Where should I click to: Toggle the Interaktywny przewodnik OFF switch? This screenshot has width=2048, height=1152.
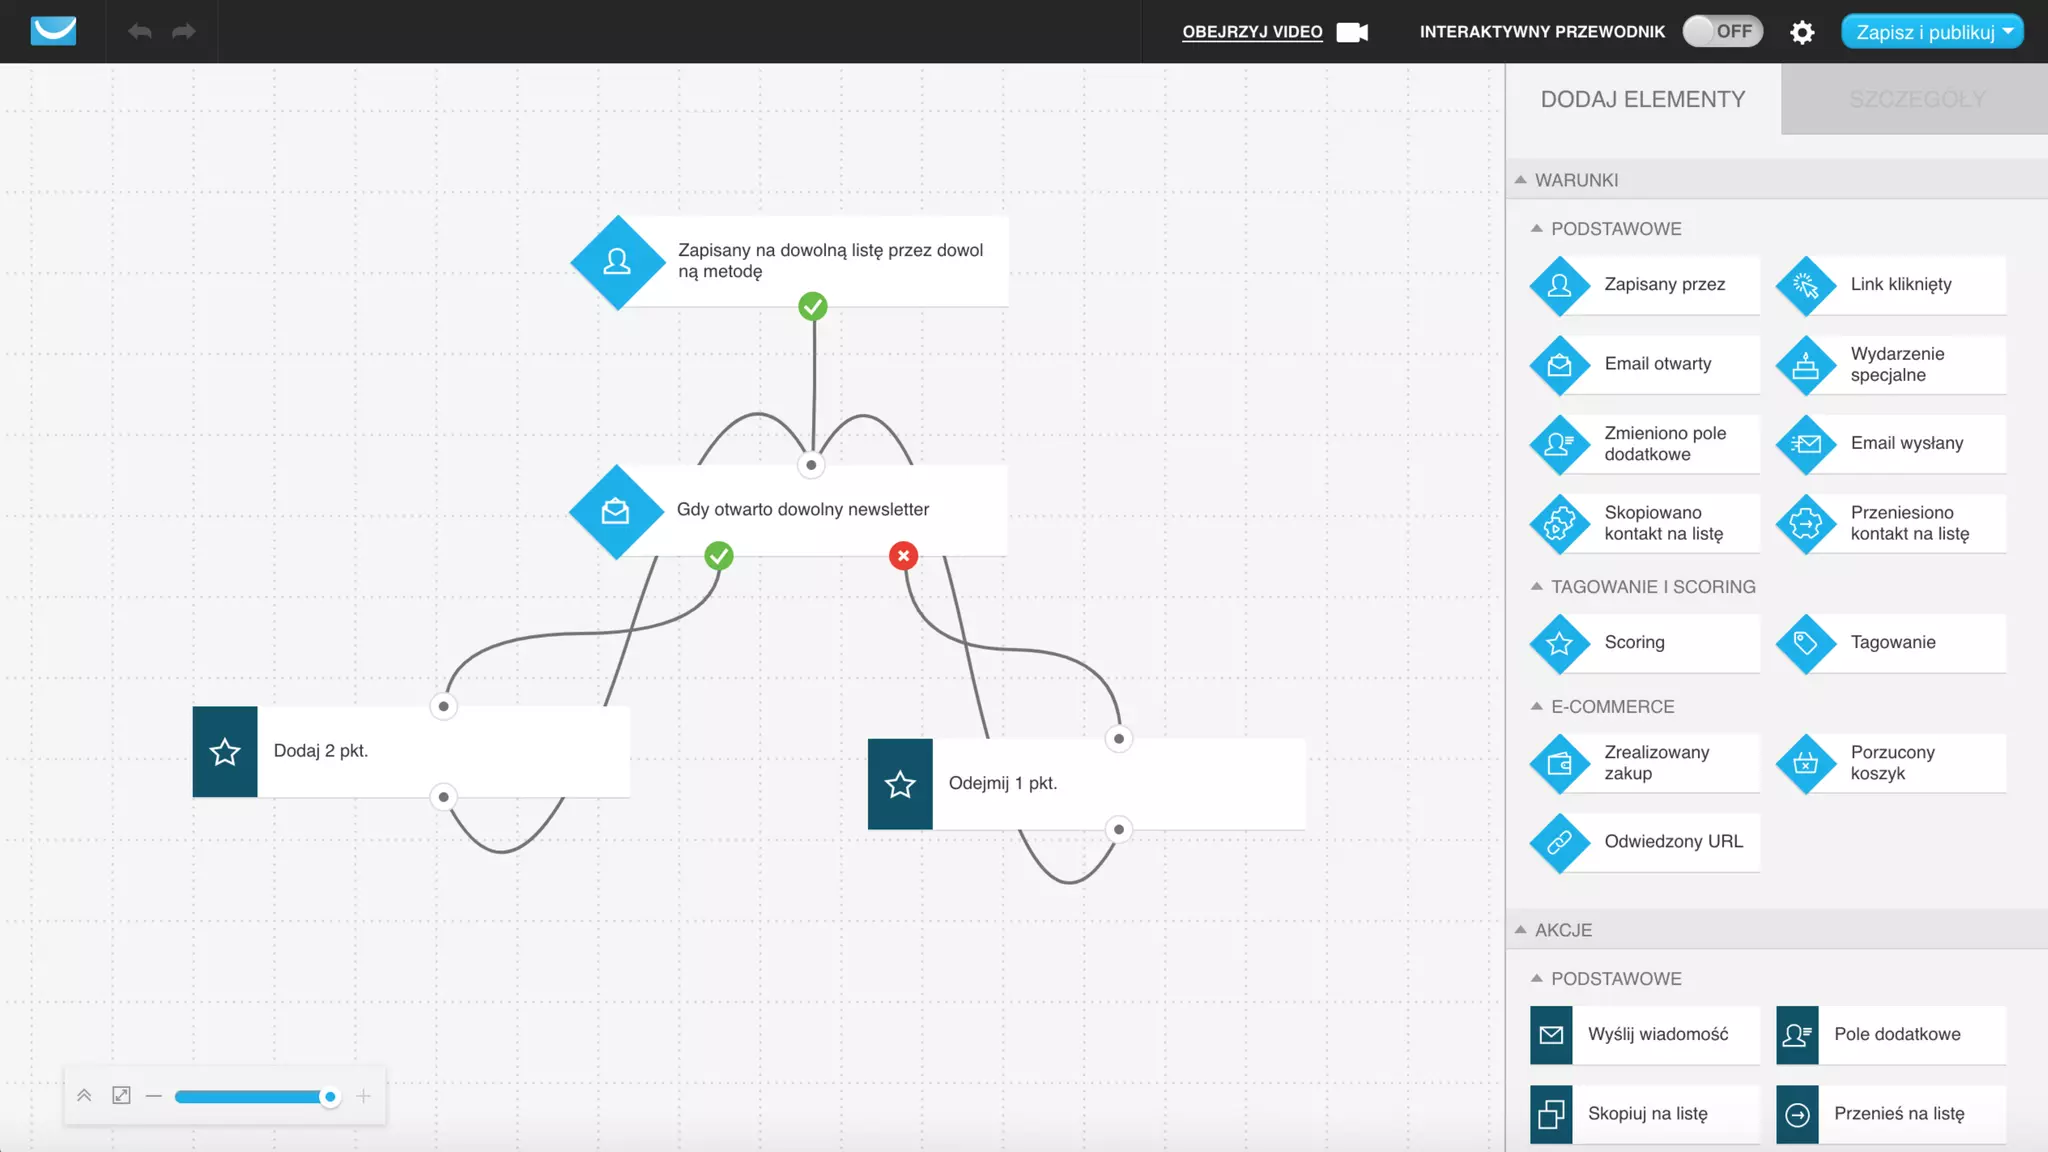click(1722, 32)
